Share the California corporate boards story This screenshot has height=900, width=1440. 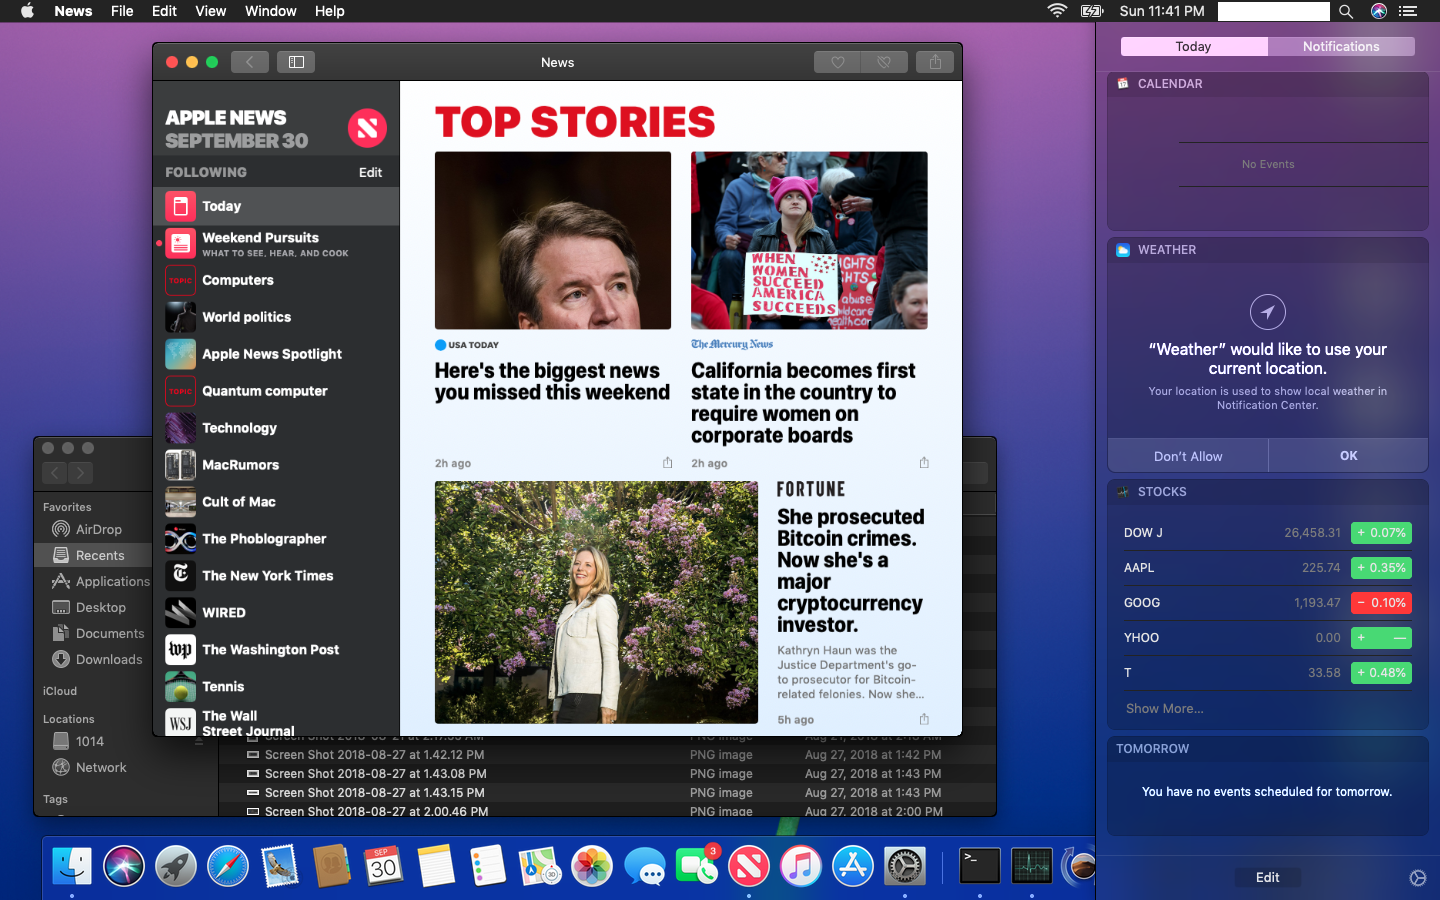coord(924,463)
